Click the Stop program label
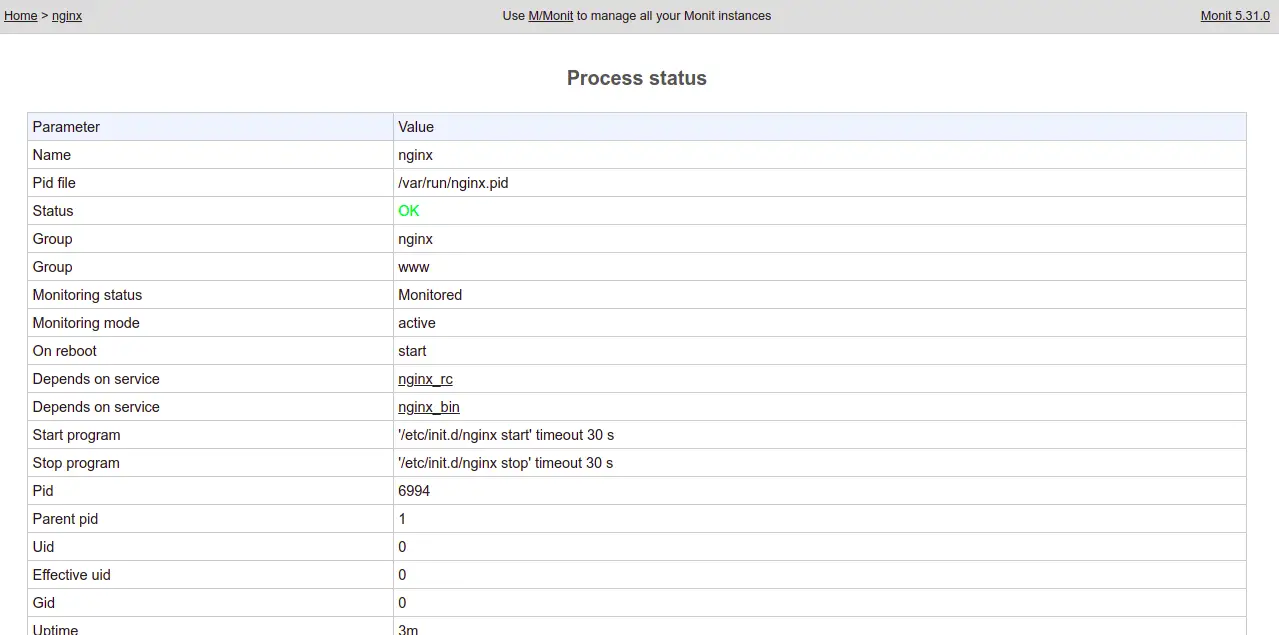Viewport: 1279px width, 635px height. click(76, 463)
